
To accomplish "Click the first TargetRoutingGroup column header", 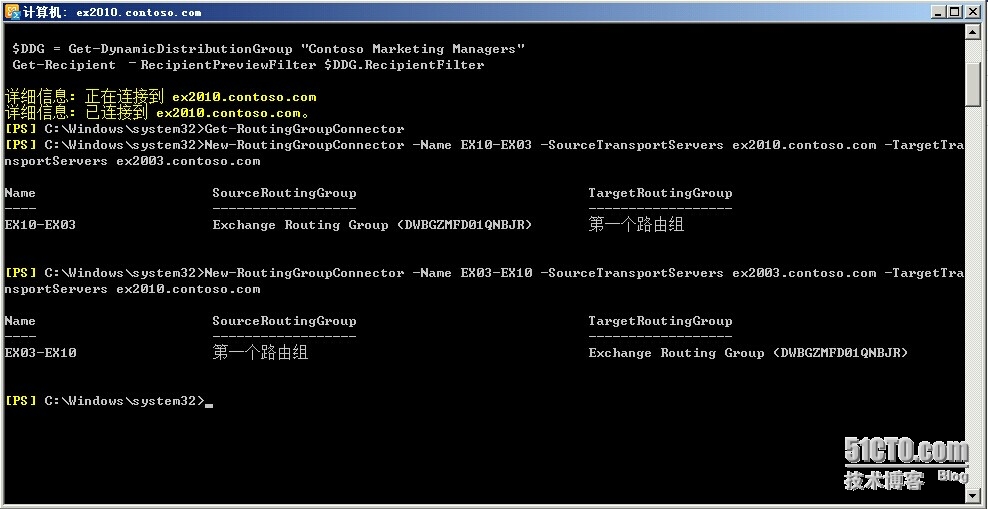I will point(660,193).
